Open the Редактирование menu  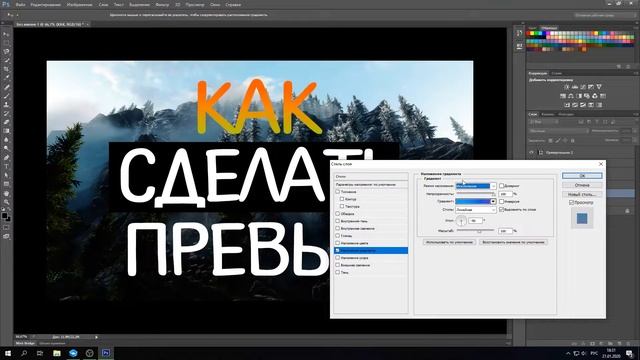(x=46, y=5)
